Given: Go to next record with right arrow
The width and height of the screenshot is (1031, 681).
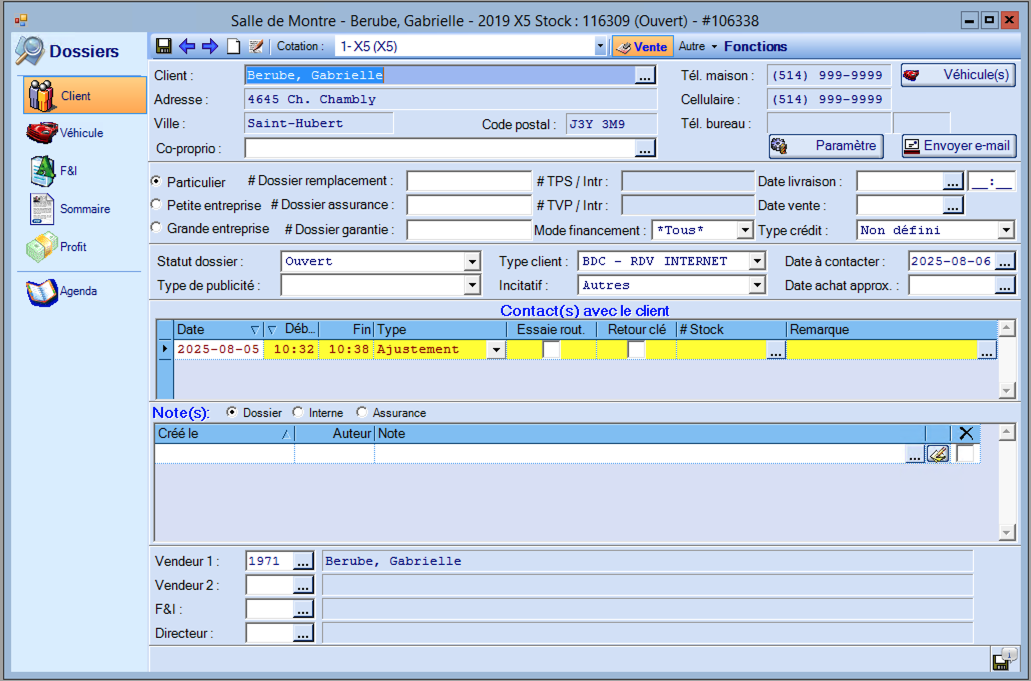Looking at the screenshot, I should coord(210,46).
